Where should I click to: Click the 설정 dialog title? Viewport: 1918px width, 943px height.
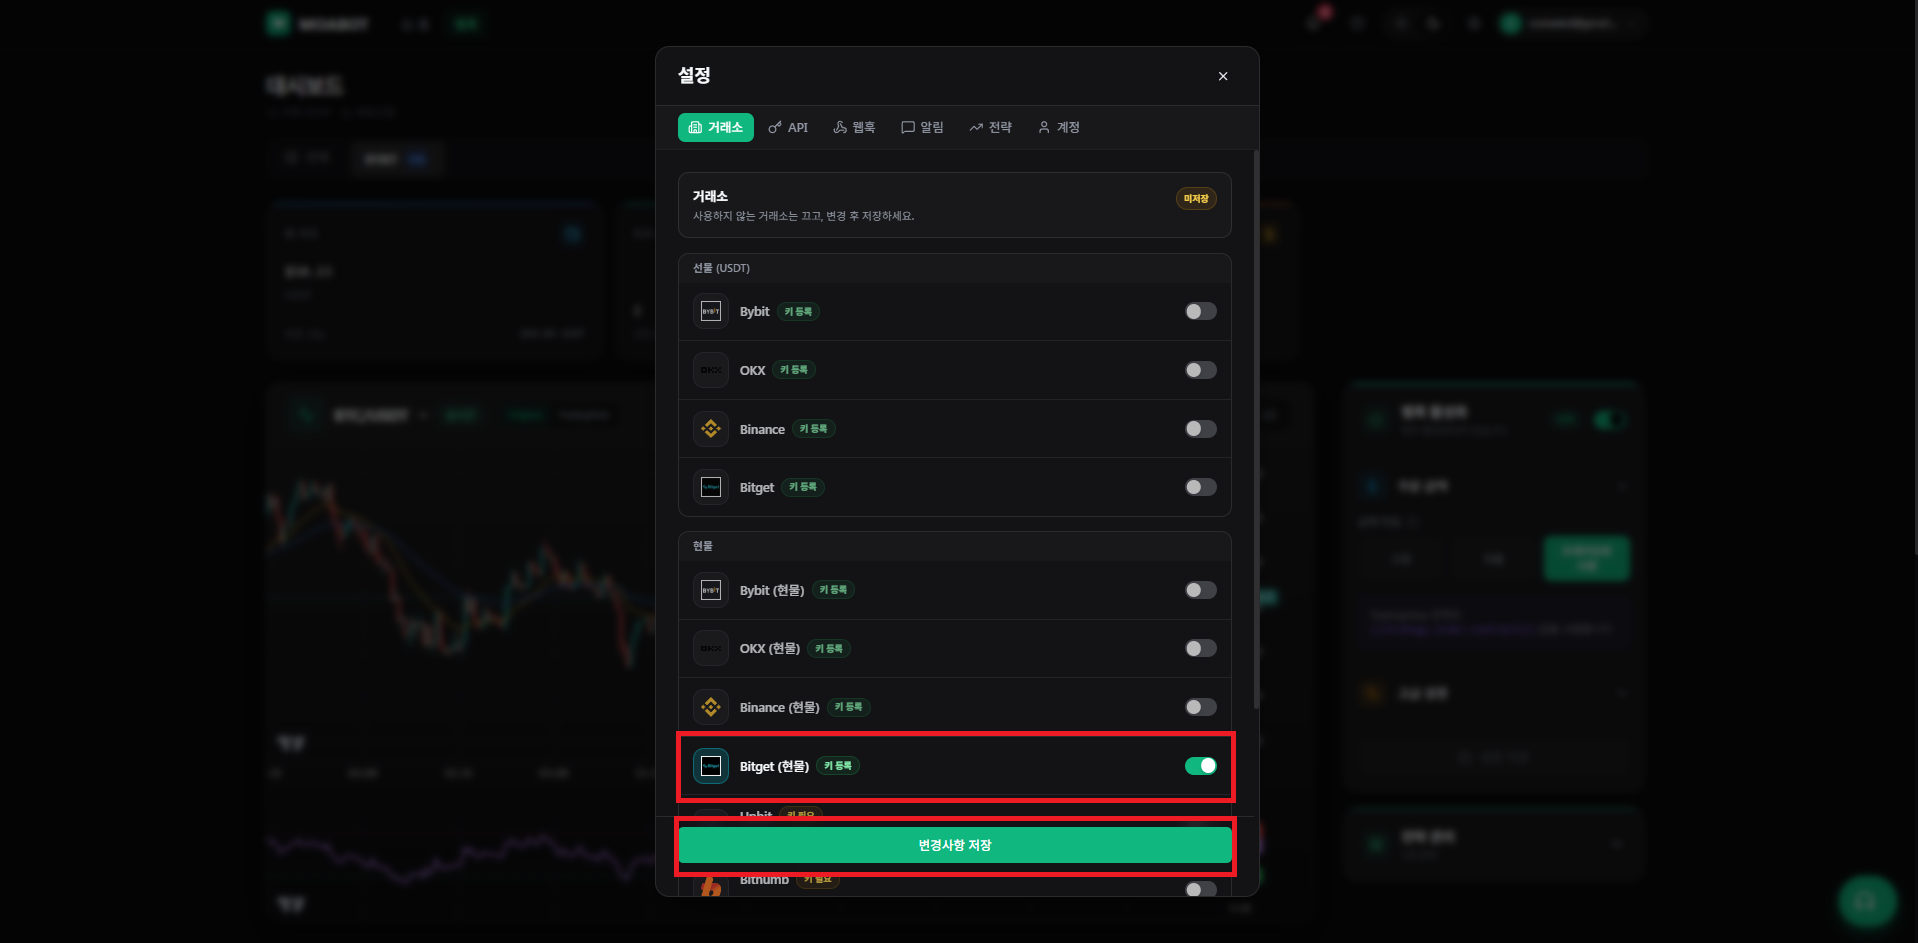[694, 76]
